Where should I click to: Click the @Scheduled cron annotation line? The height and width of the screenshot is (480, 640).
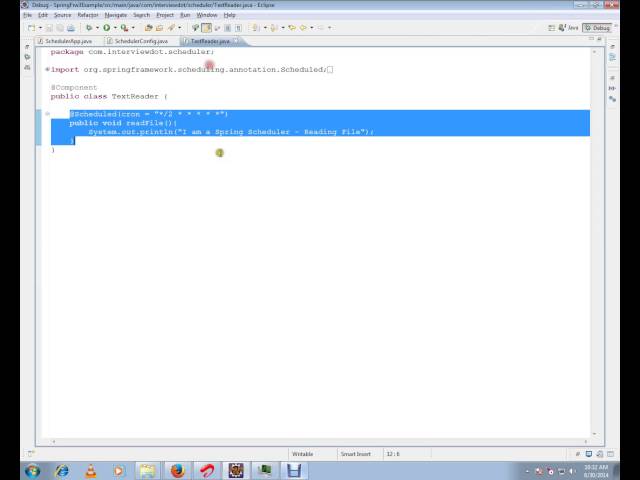149,114
